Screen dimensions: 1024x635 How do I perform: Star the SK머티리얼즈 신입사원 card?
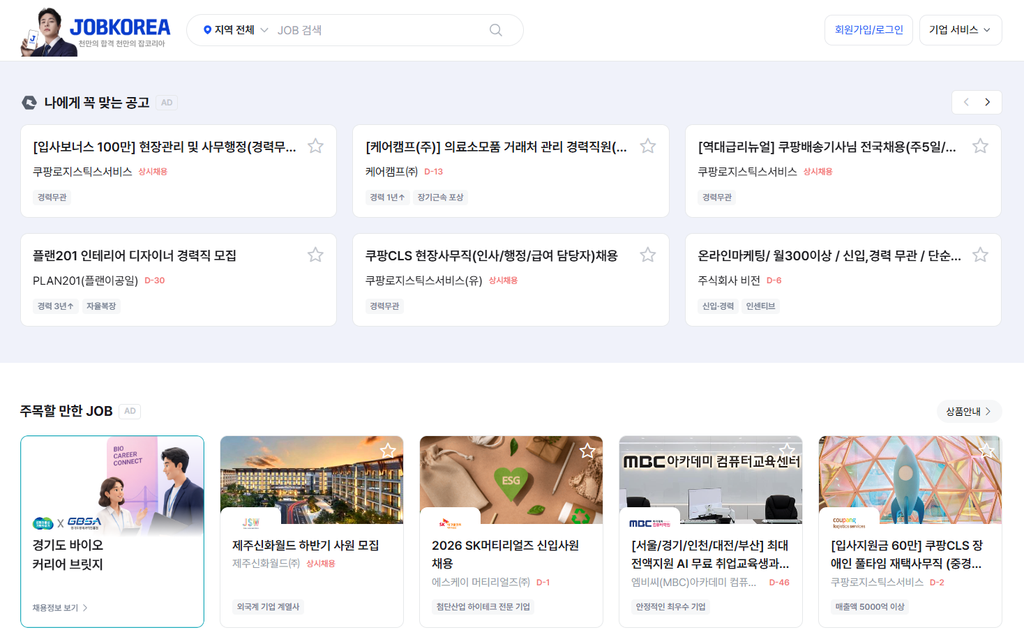[x=587, y=451]
